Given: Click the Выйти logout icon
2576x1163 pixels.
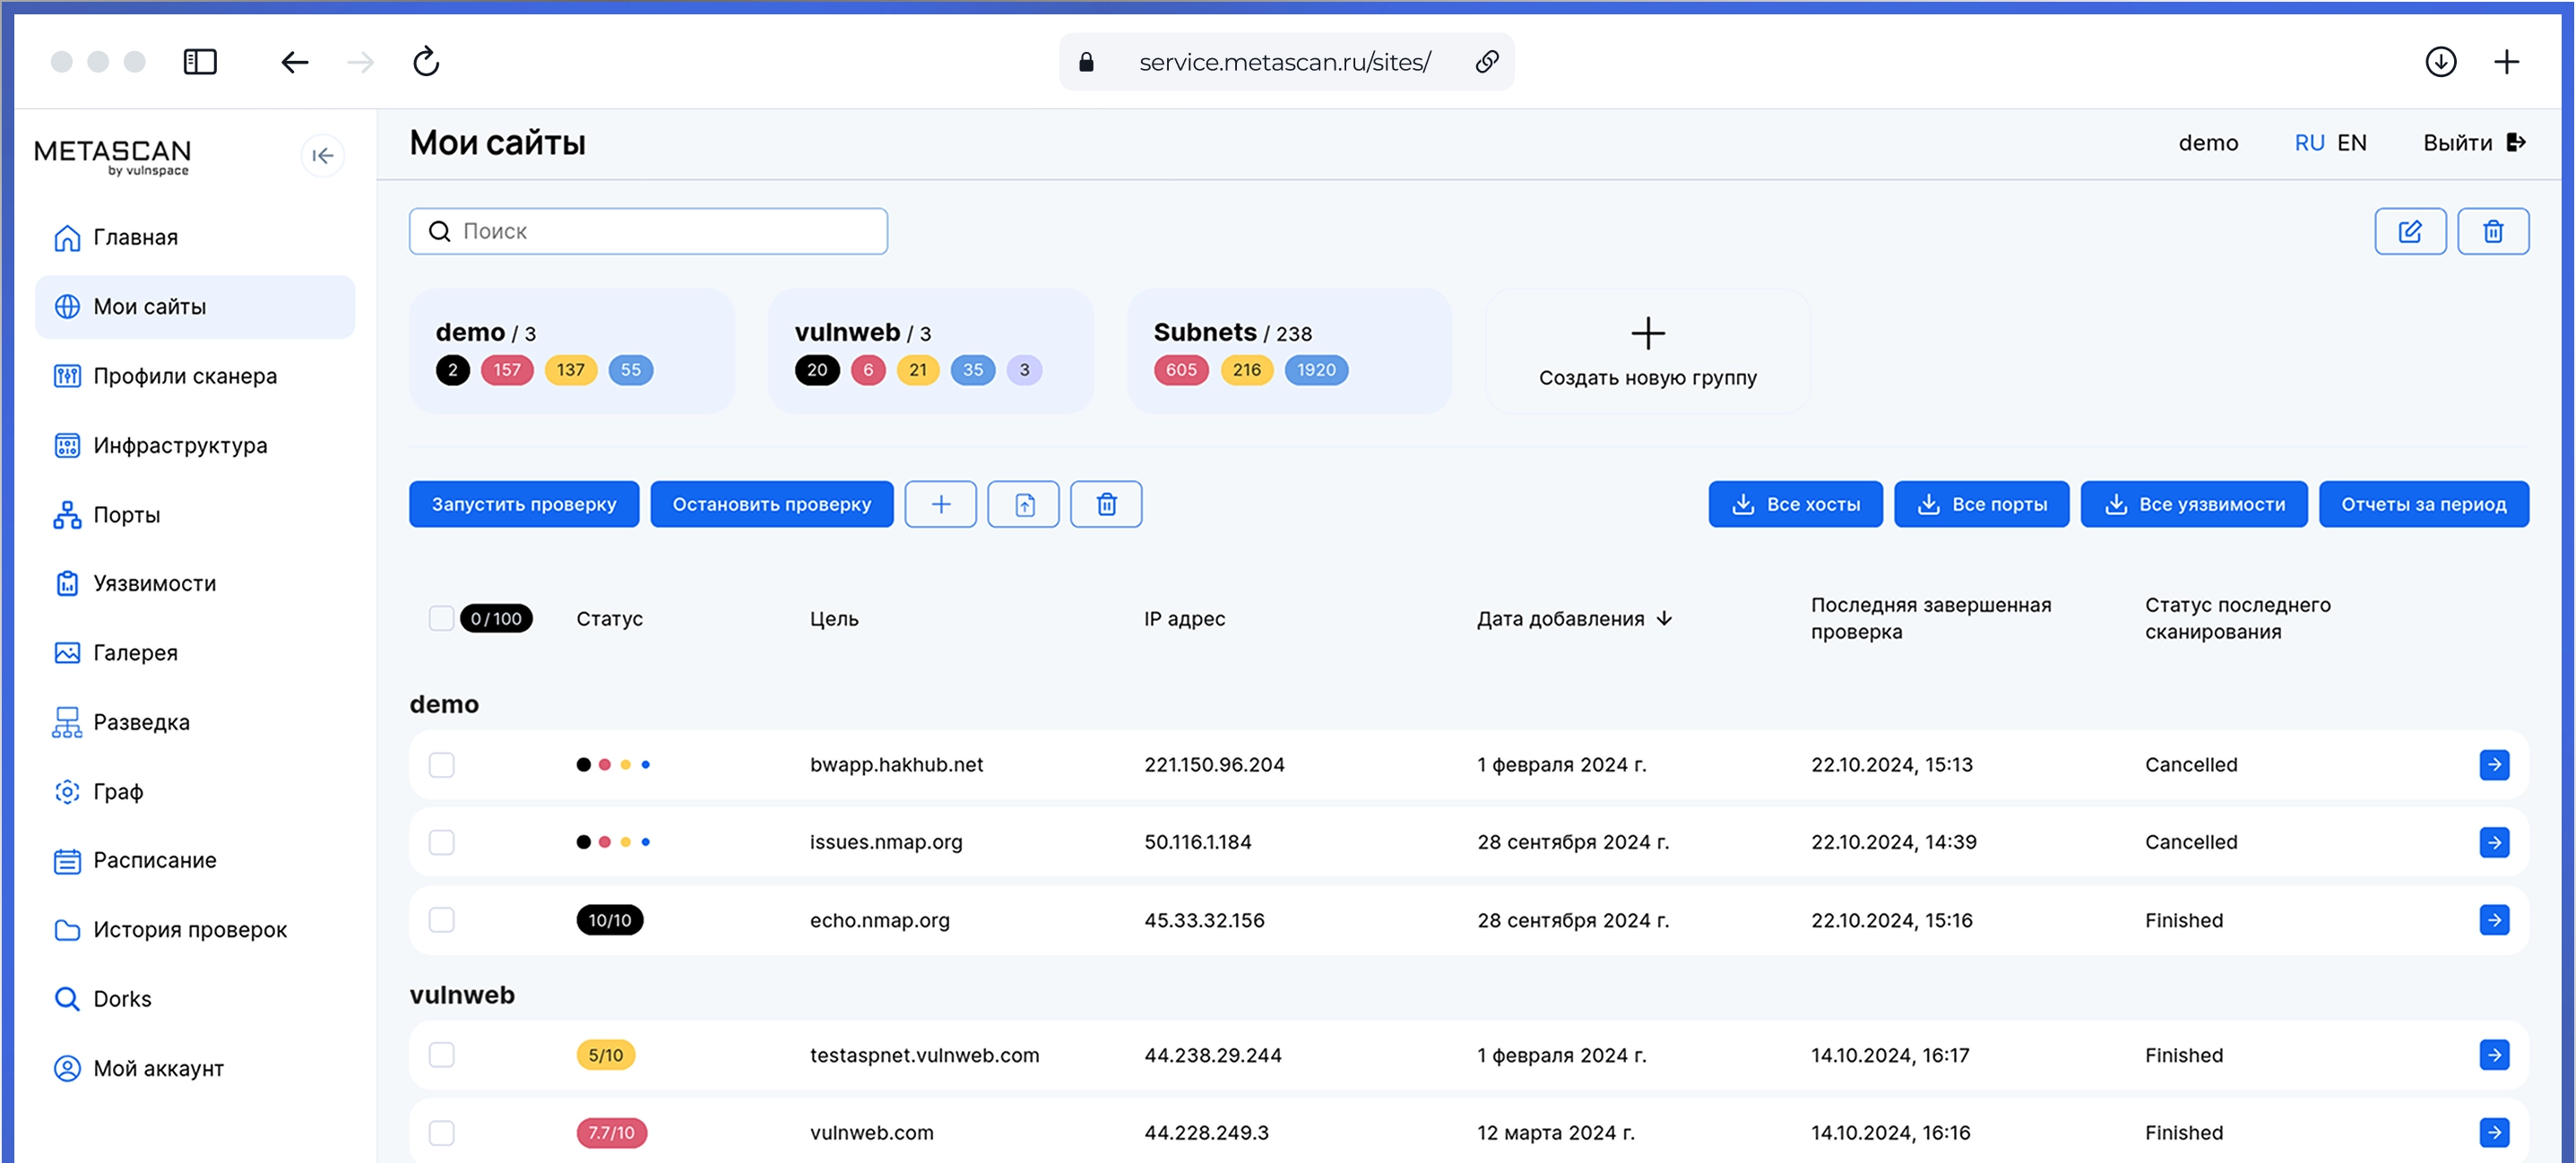Looking at the screenshot, I should (2517, 142).
